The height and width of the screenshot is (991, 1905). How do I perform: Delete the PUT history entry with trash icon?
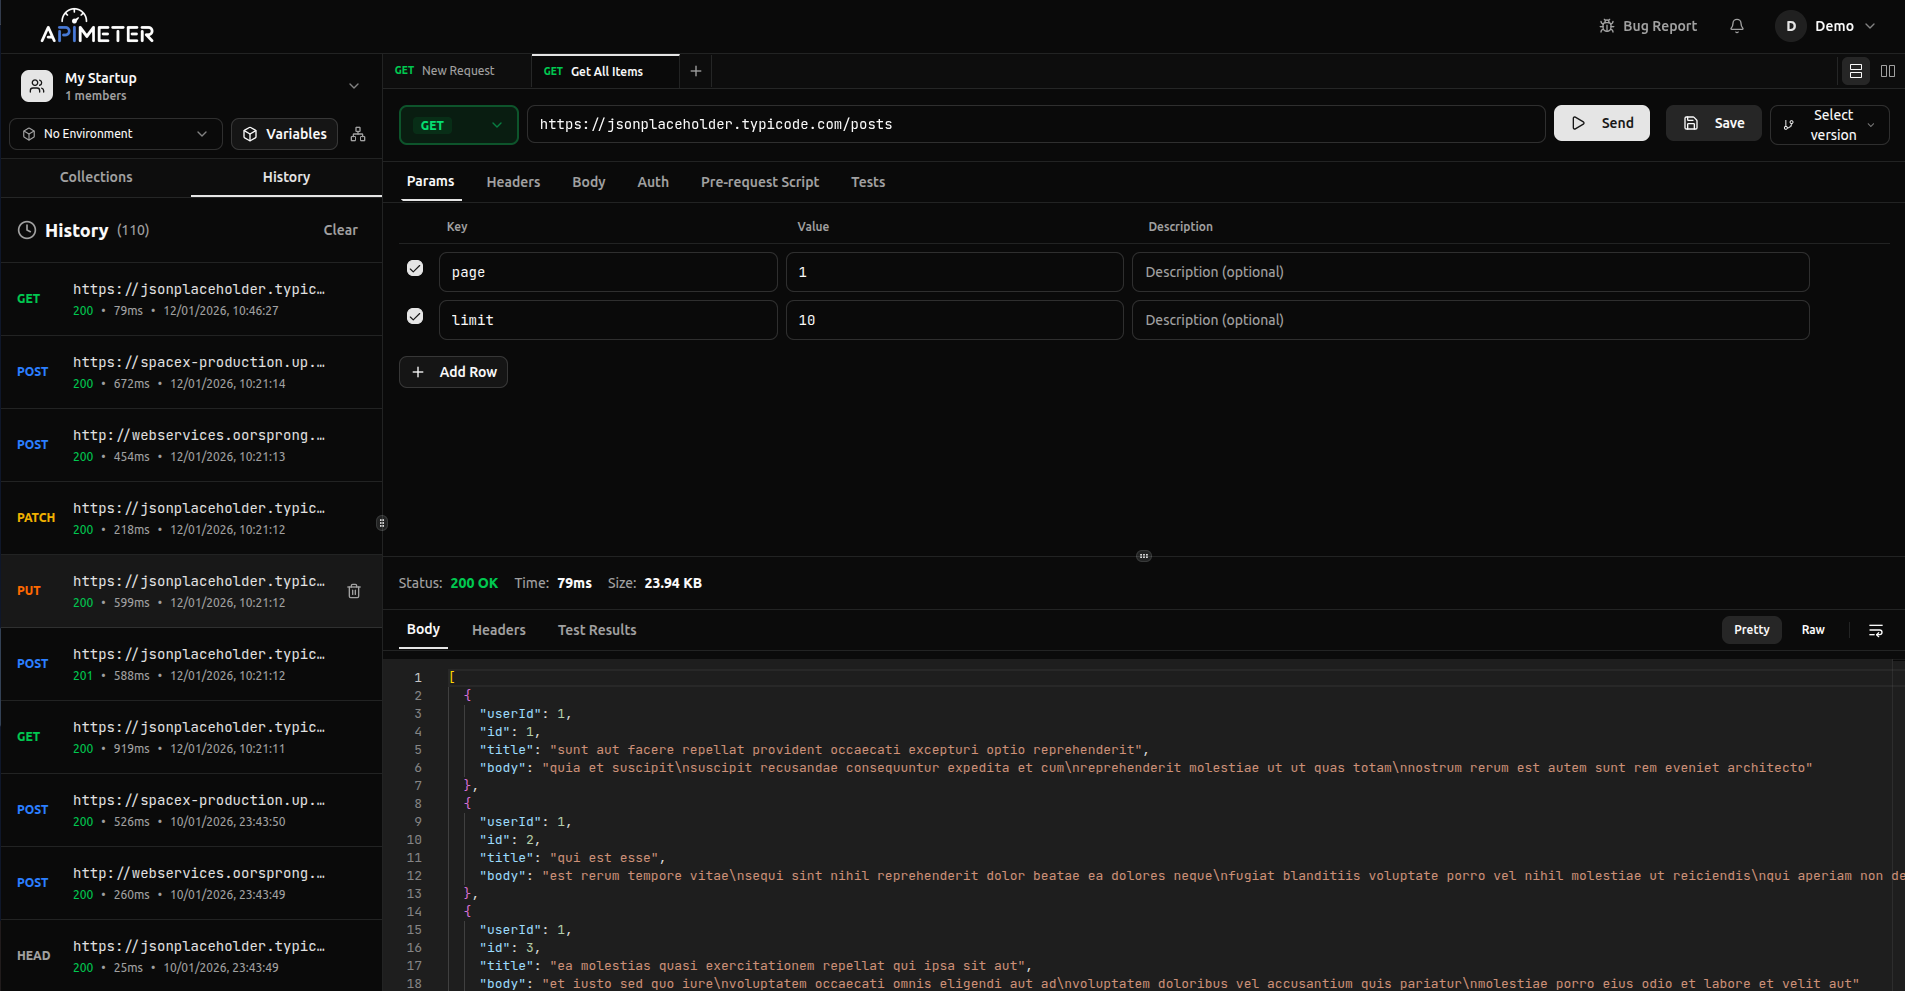[x=354, y=591]
